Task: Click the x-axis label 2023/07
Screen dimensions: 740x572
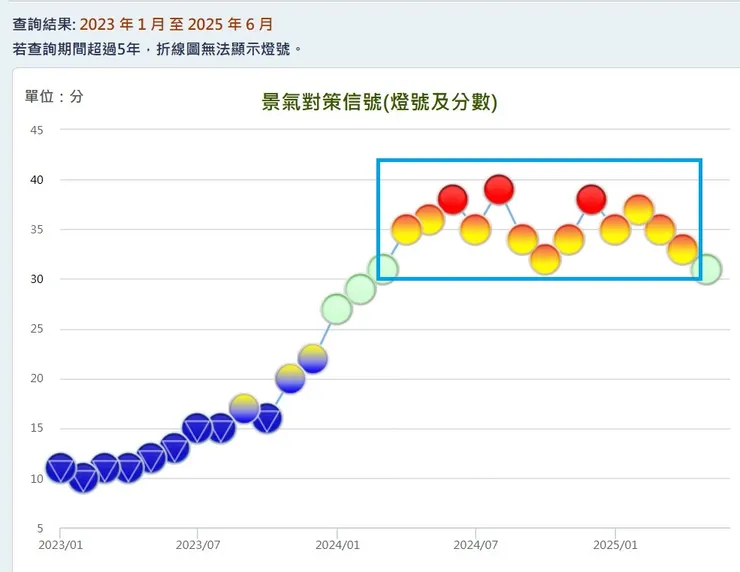Action: click(198, 545)
